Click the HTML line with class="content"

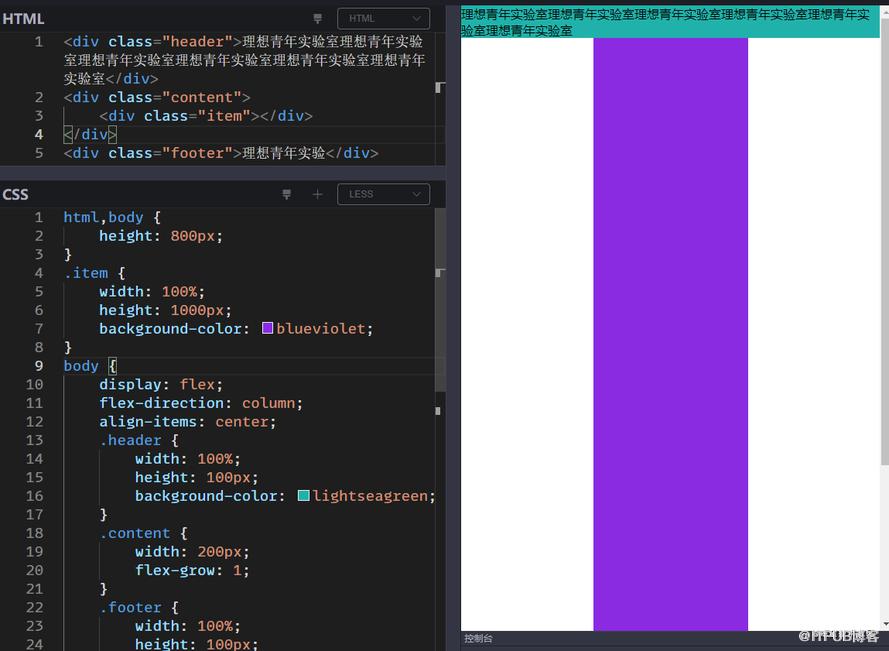click(x=157, y=98)
